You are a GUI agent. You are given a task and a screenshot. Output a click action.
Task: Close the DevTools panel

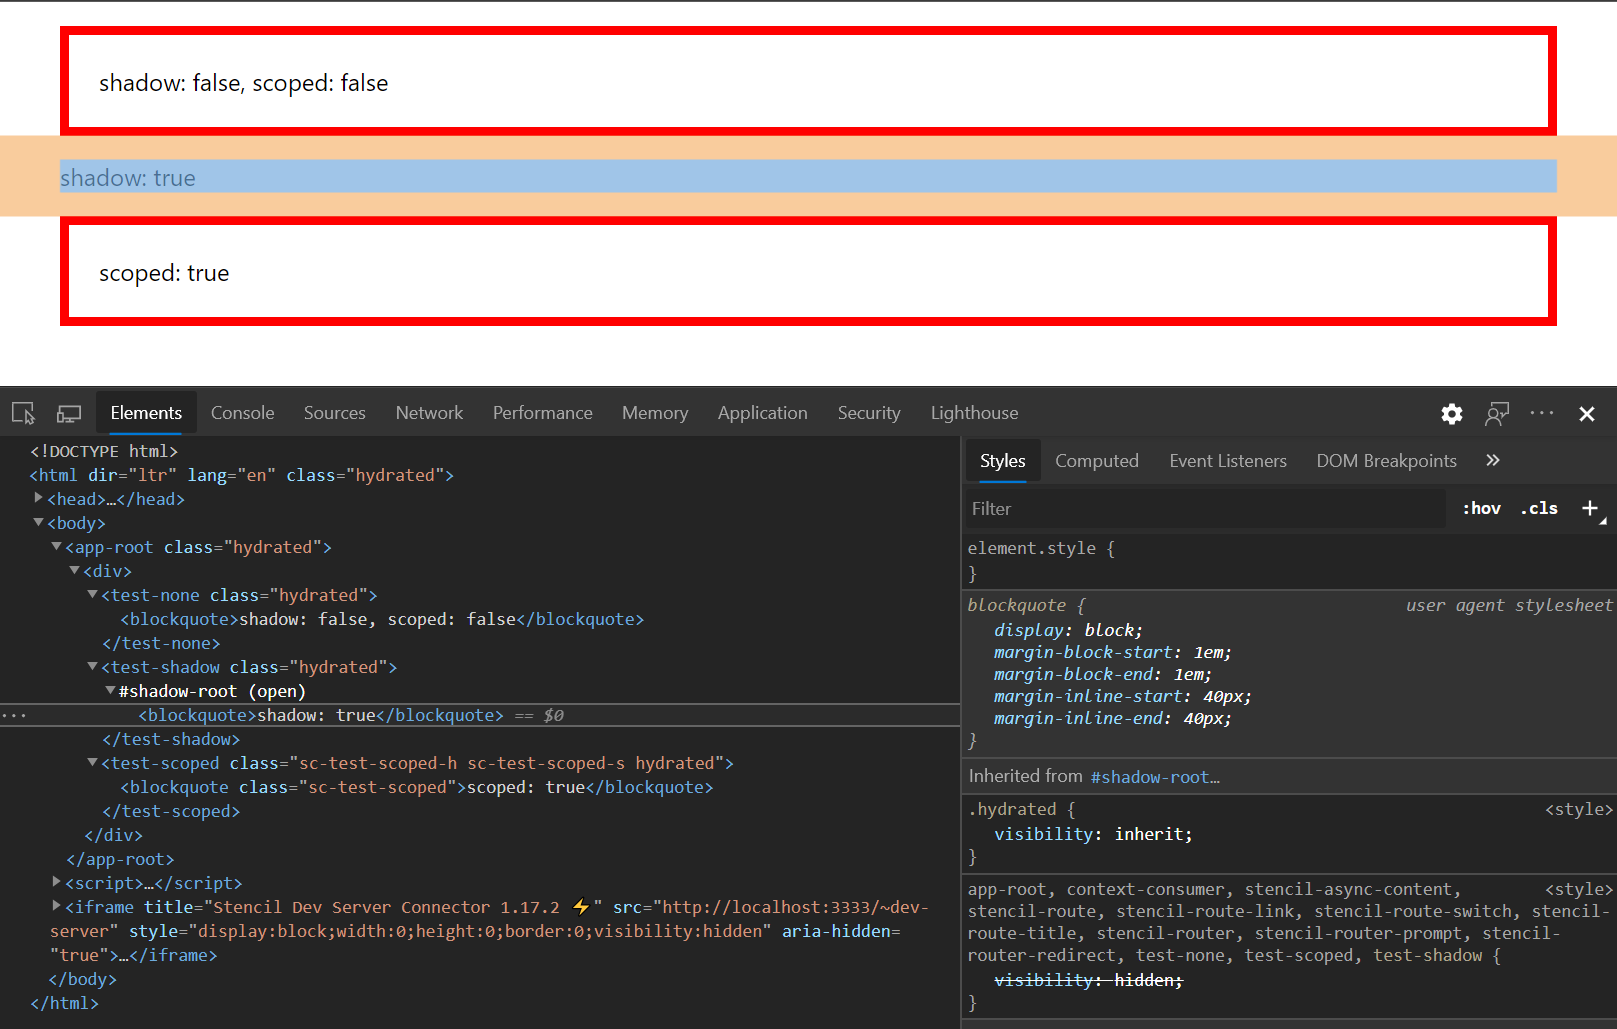click(x=1587, y=413)
